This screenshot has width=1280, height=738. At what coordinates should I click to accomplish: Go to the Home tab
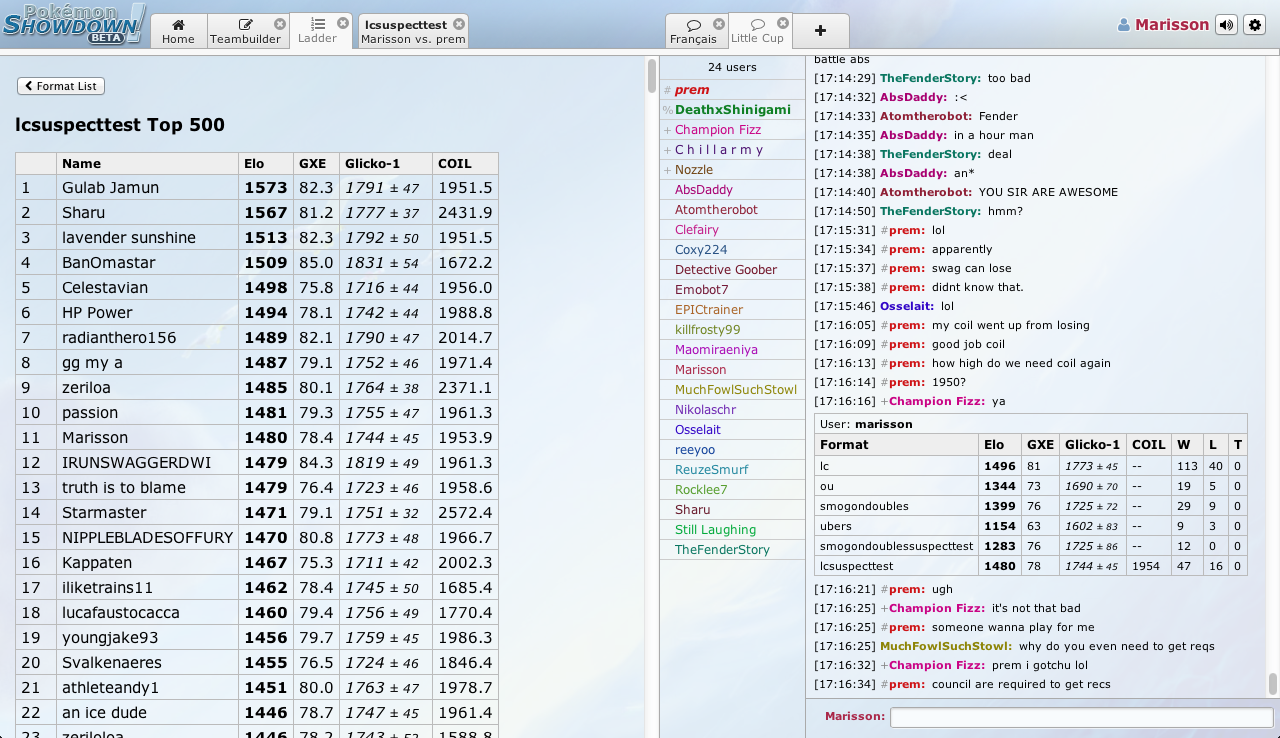pos(178,31)
